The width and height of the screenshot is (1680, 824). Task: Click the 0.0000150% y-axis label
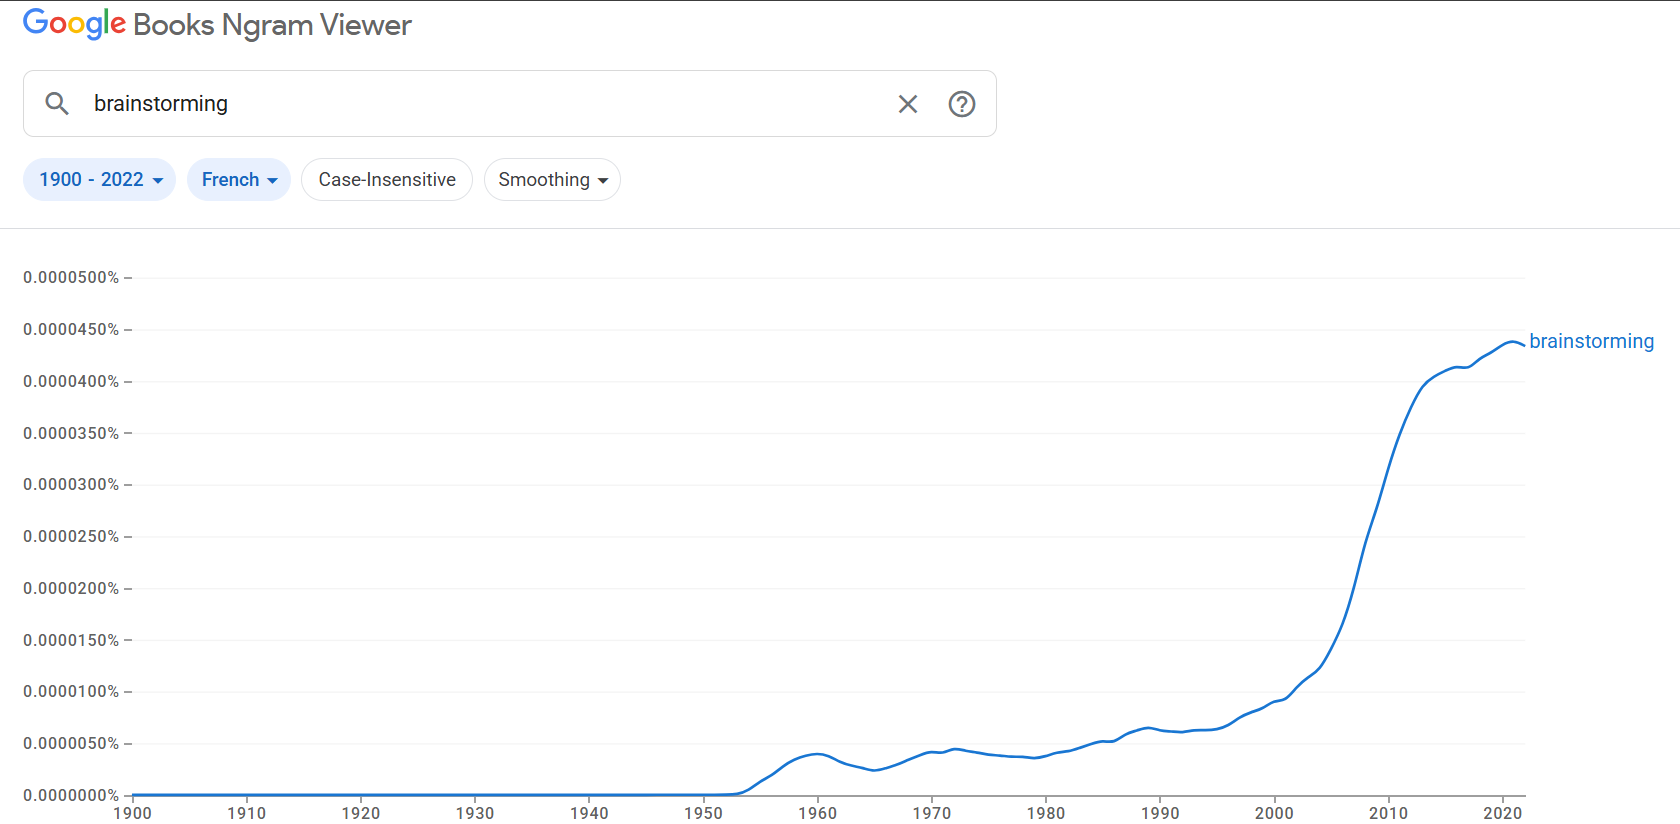71,641
